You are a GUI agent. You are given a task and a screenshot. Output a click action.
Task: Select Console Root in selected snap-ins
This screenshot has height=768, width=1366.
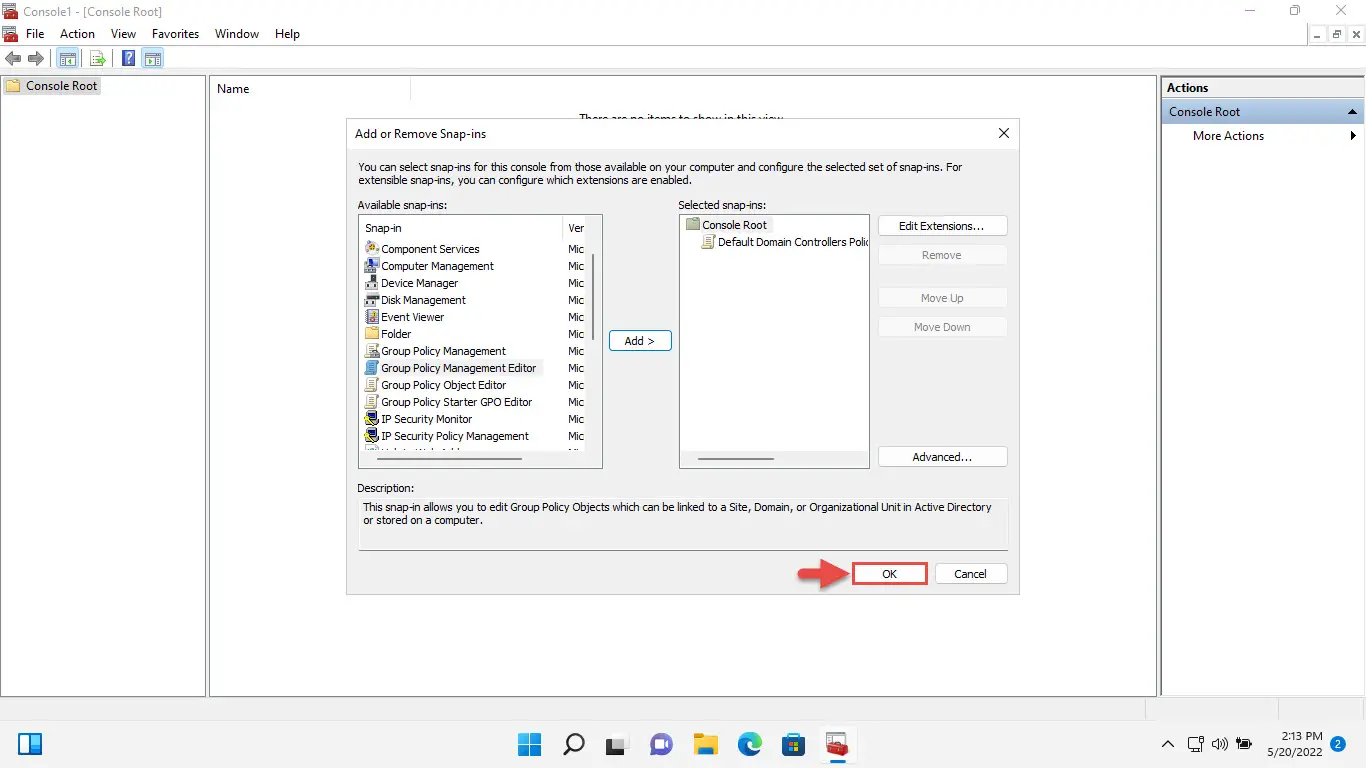[x=734, y=225]
